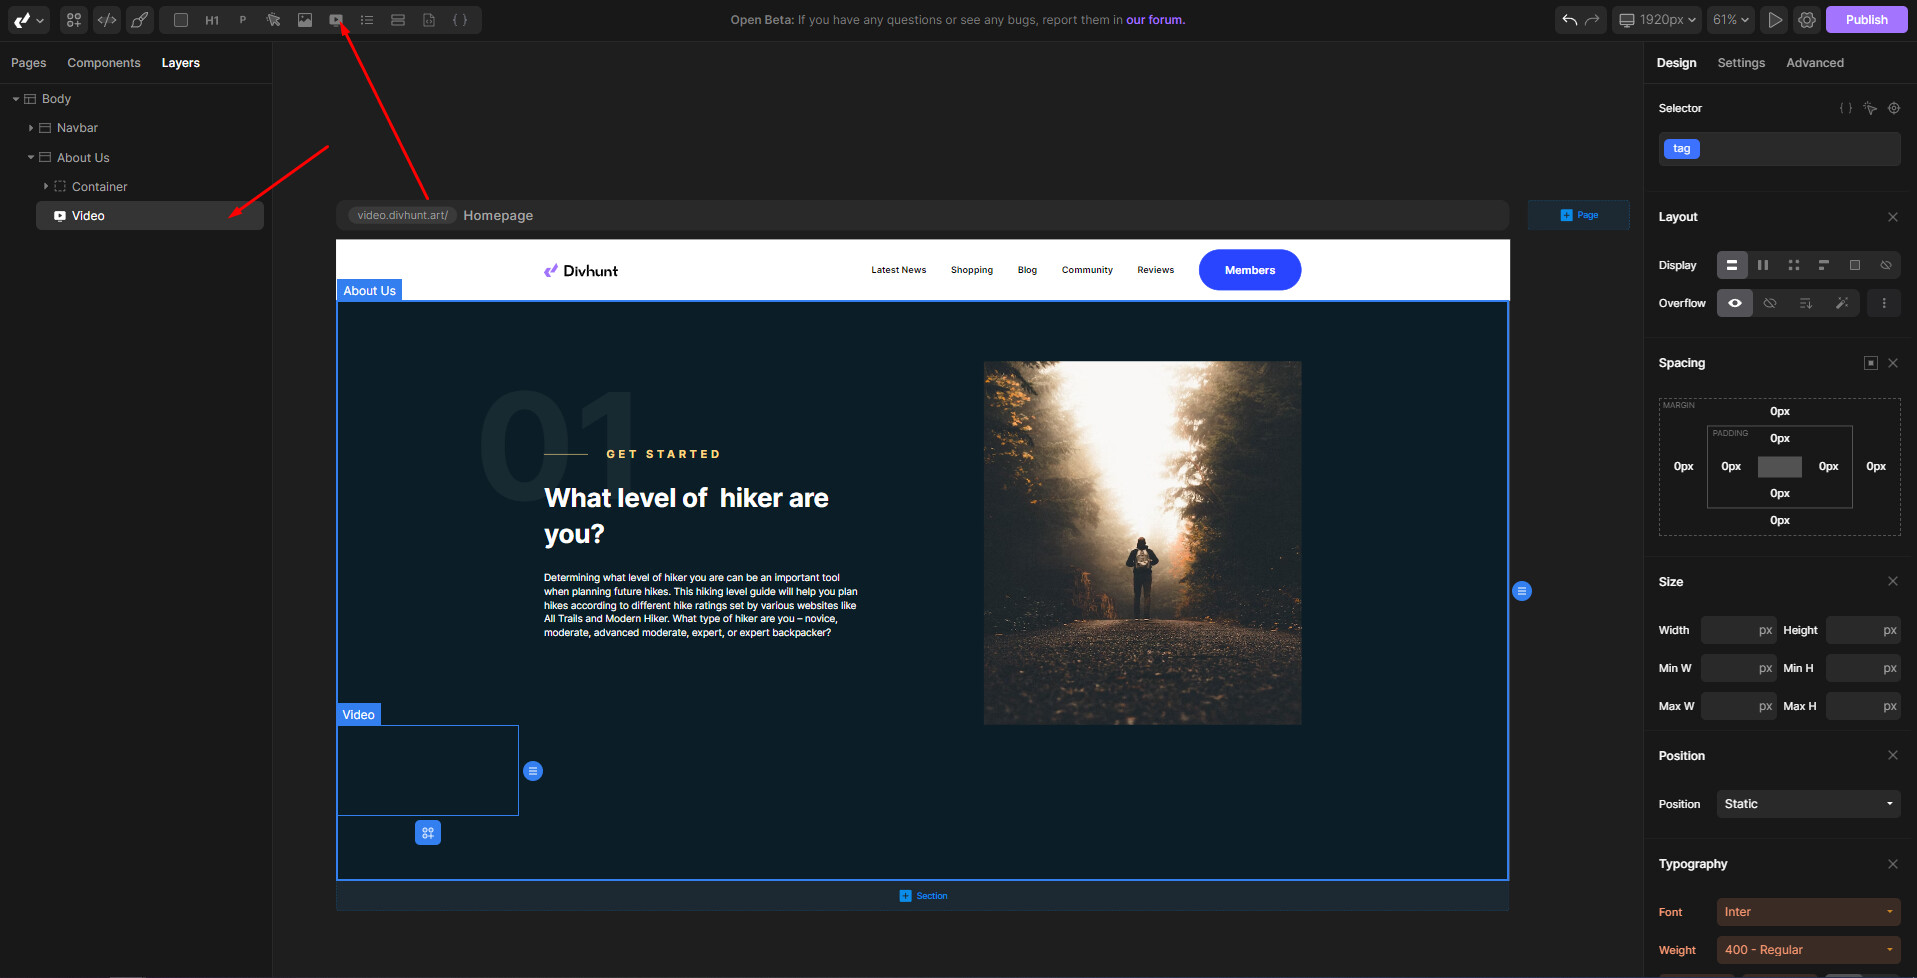Open the style brush tool
1917x978 pixels.
(140, 20)
